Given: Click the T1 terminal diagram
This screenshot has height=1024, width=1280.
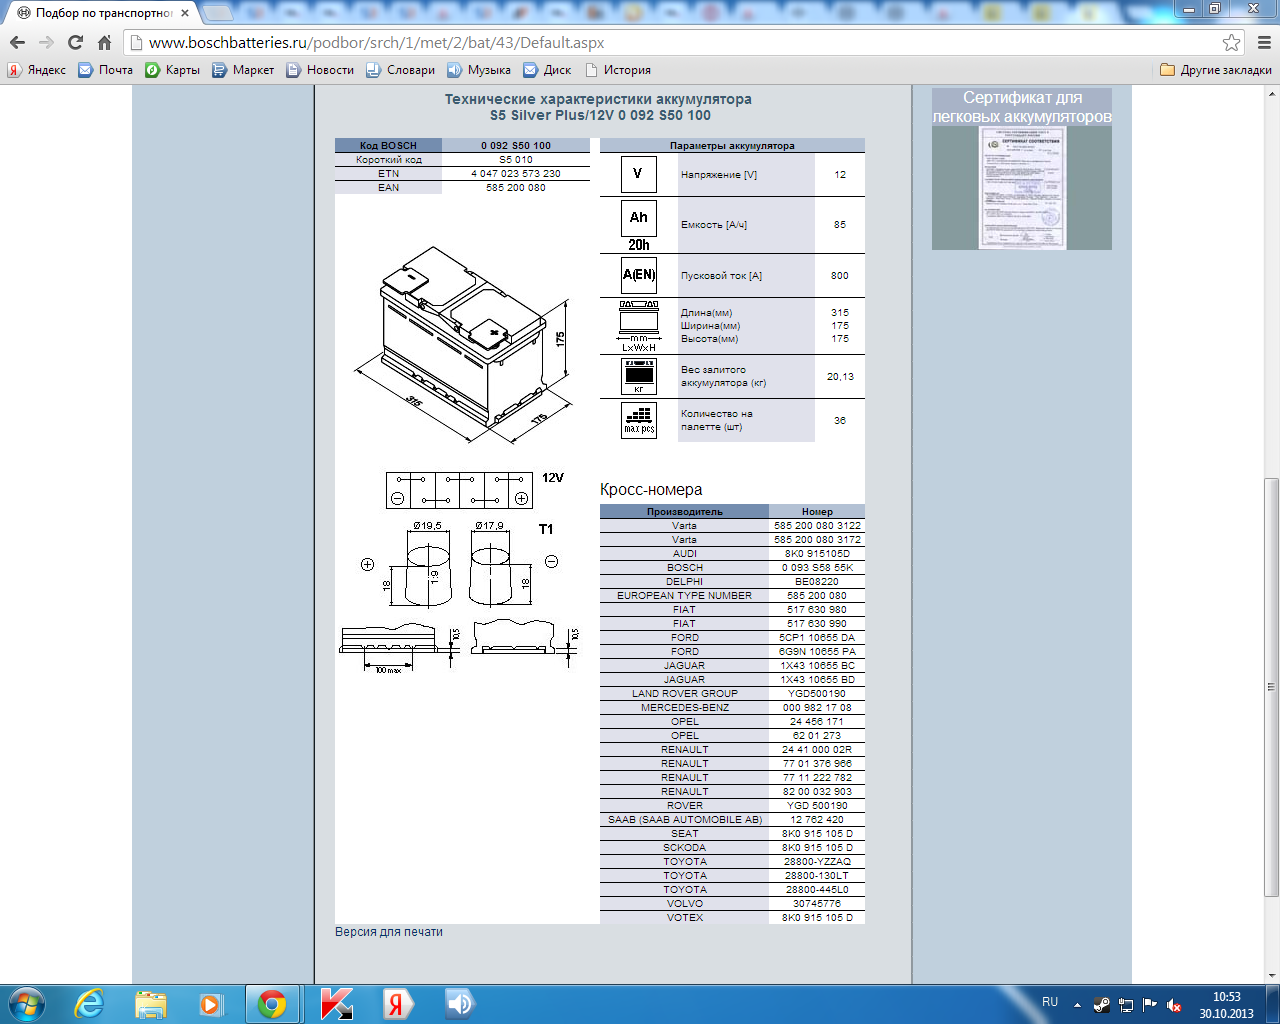Looking at the screenshot, I should coord(459,563).
